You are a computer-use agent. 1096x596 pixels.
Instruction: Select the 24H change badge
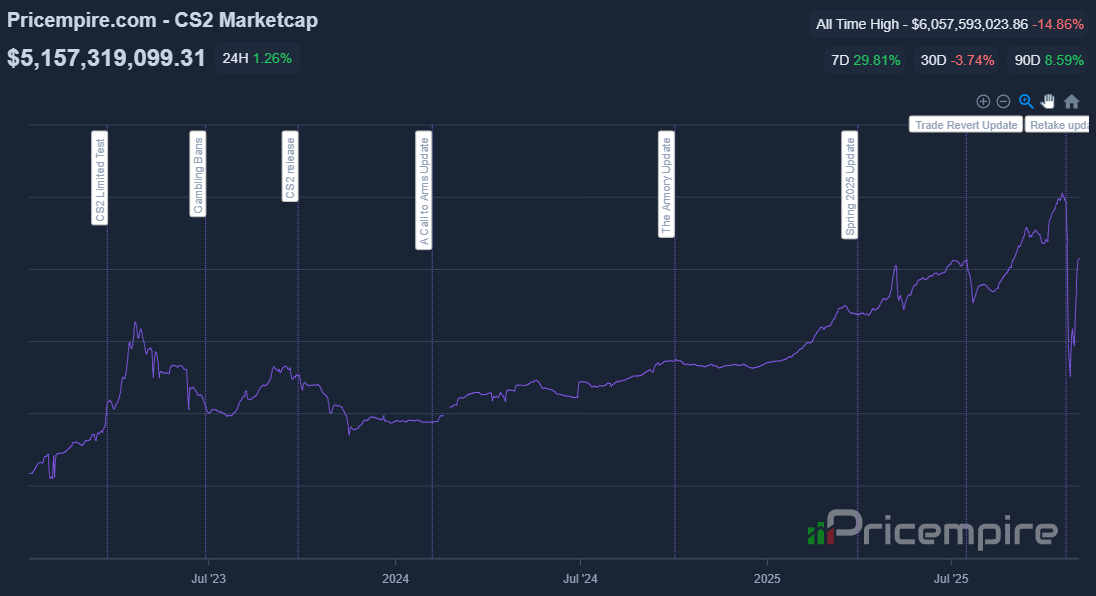click(x=257, y=59)
